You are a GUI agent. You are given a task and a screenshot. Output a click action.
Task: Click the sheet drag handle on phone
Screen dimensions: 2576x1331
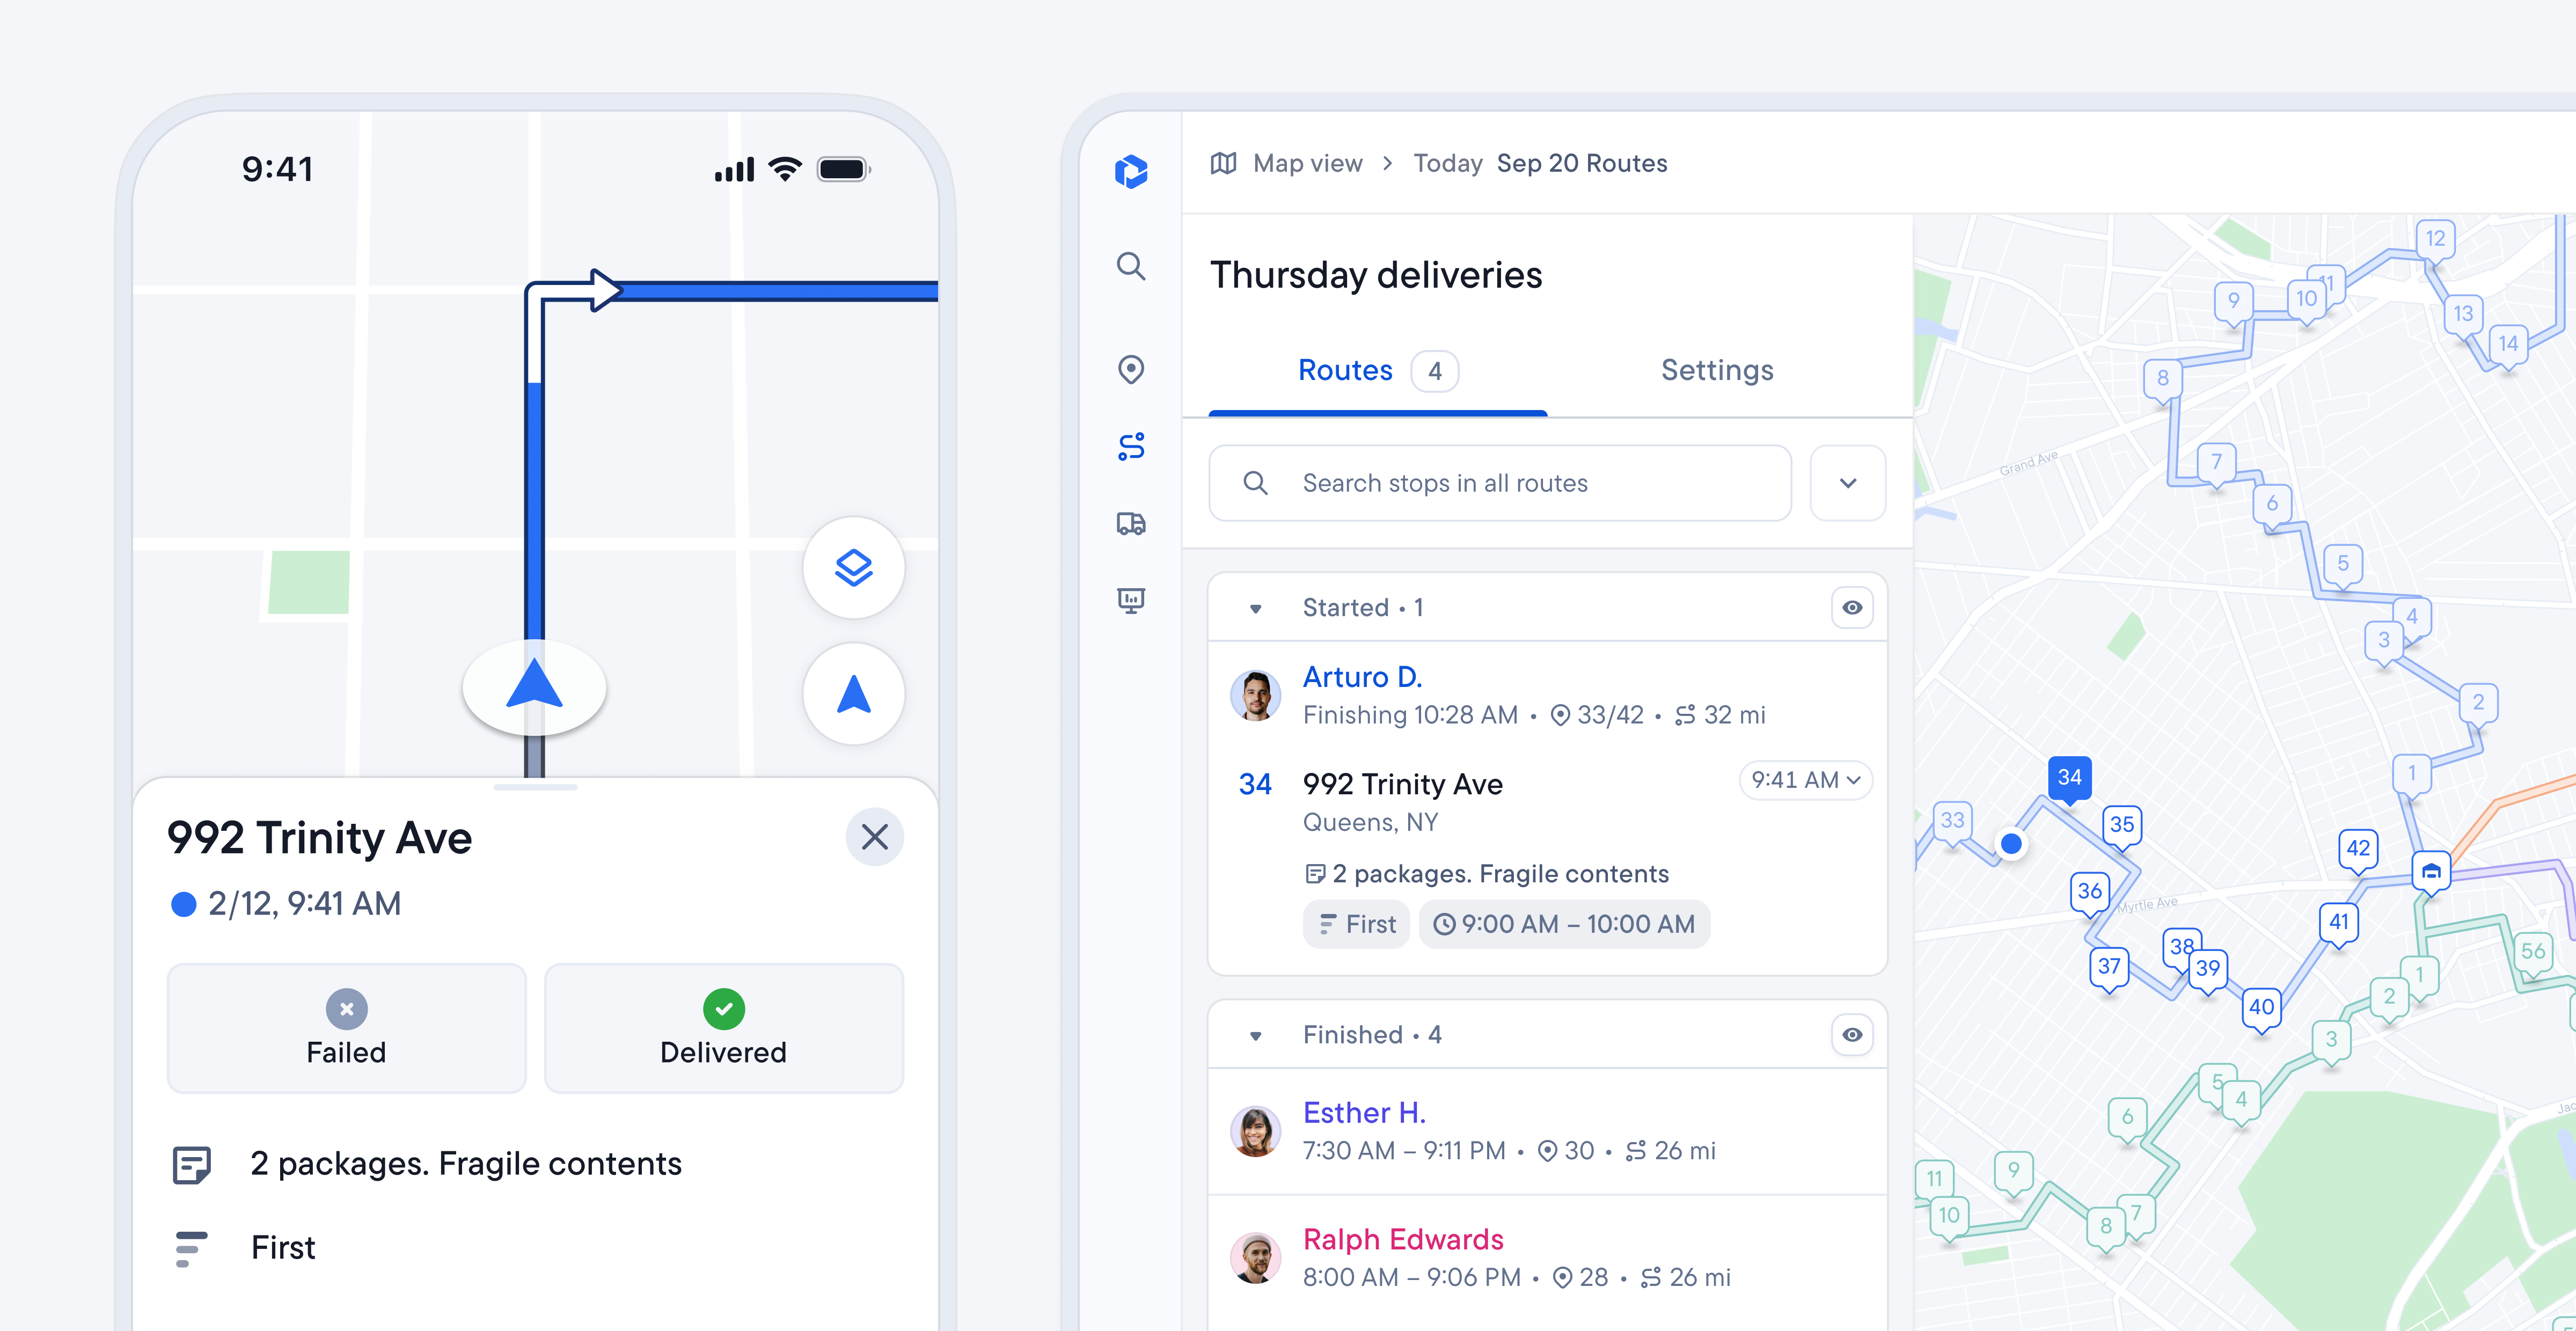pos(535,788)
